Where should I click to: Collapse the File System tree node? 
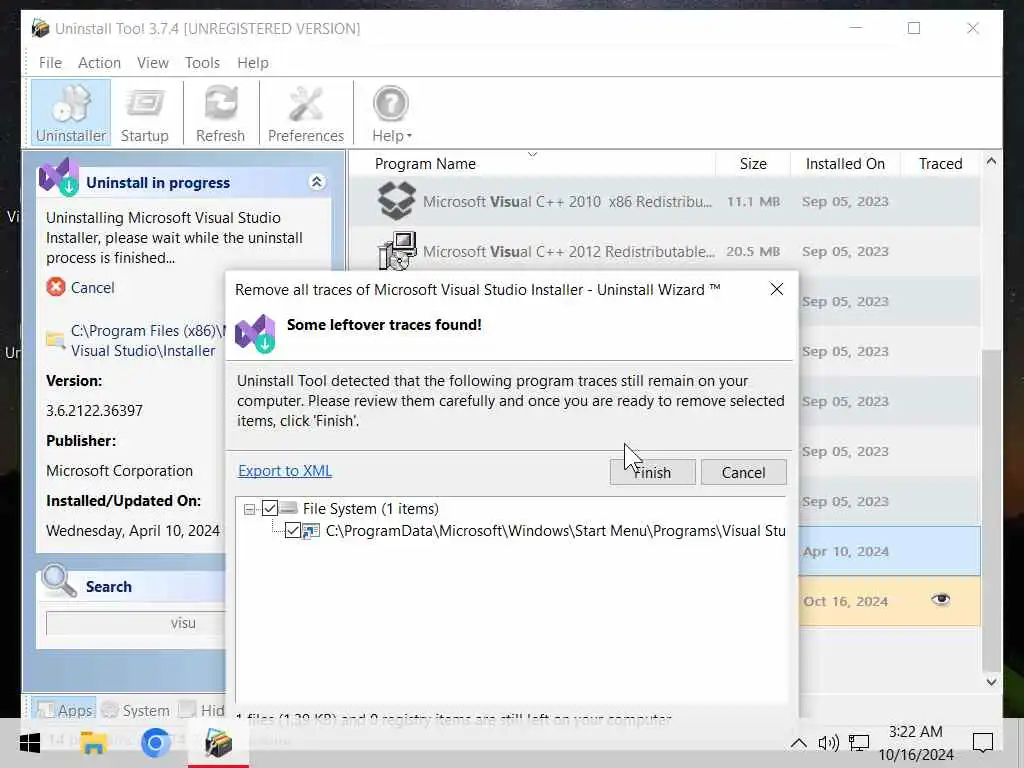[x=249, y=509]
